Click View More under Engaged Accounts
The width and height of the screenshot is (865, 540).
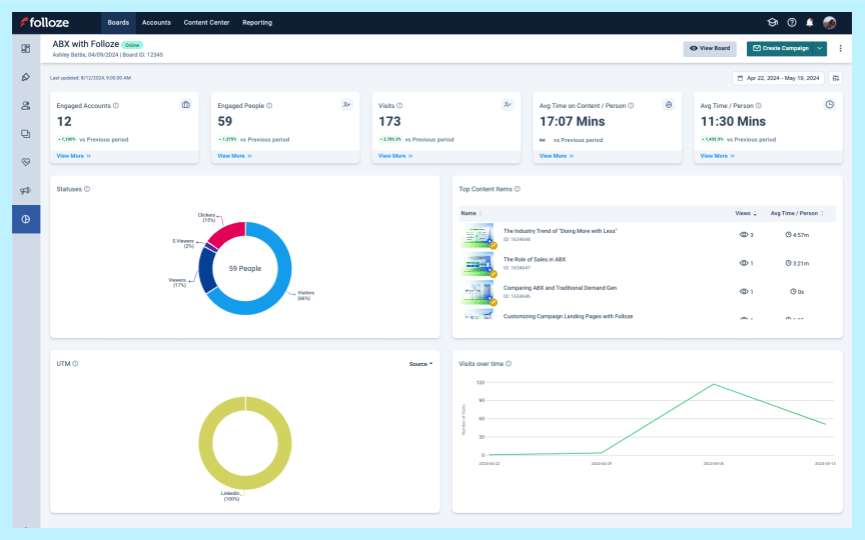point(73,156)
